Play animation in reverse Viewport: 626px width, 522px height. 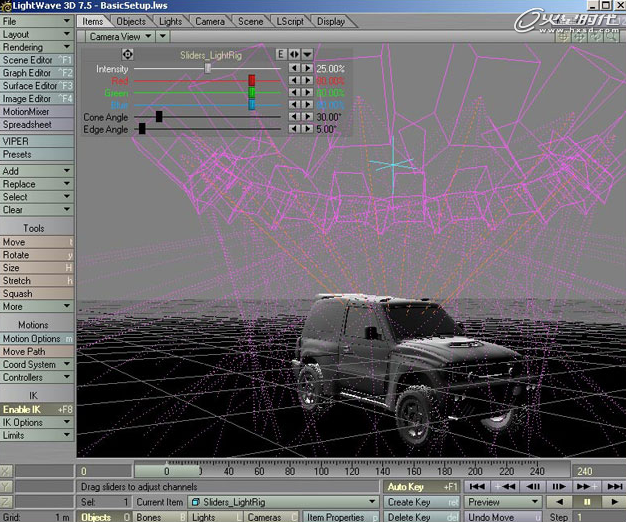559,502
